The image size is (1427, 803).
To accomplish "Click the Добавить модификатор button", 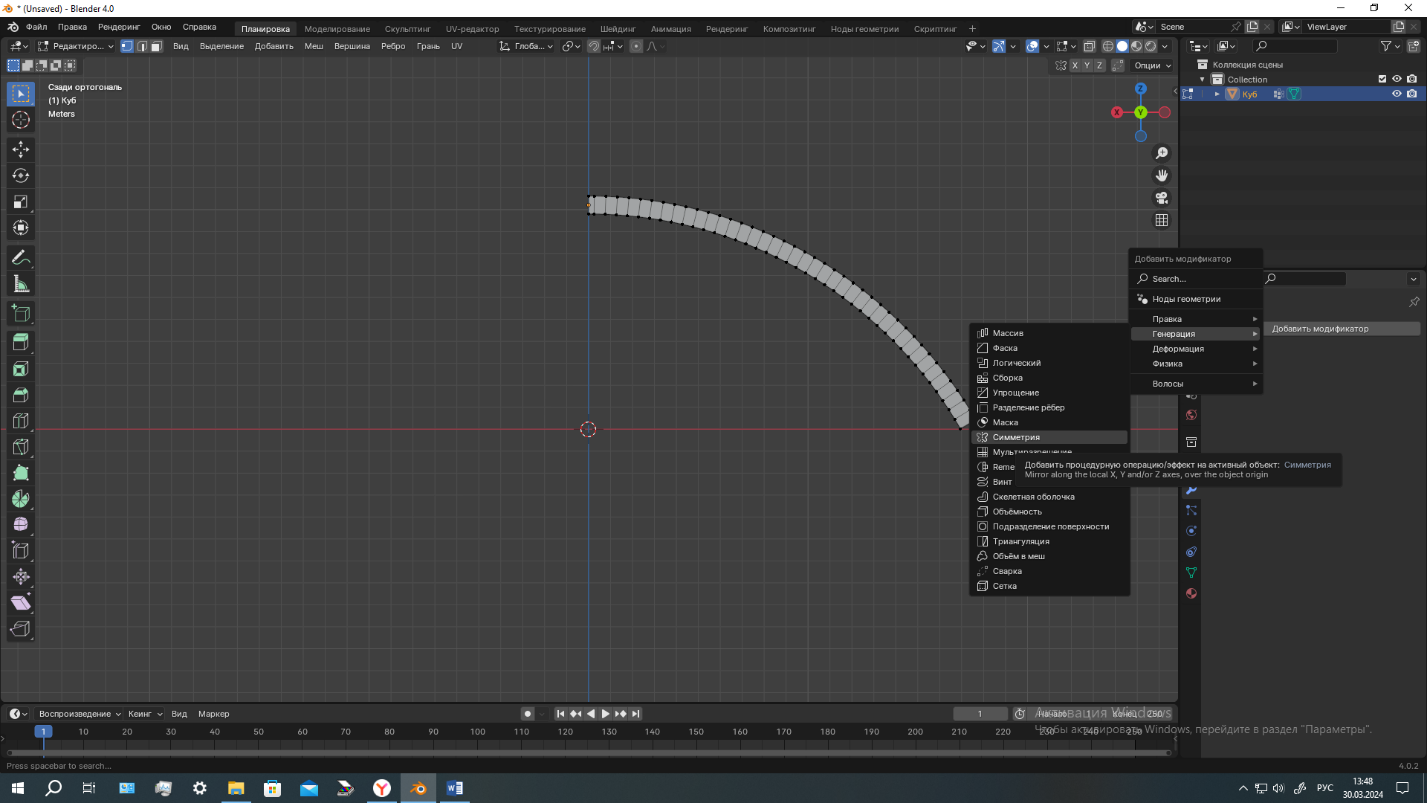I will (1320, 328).
